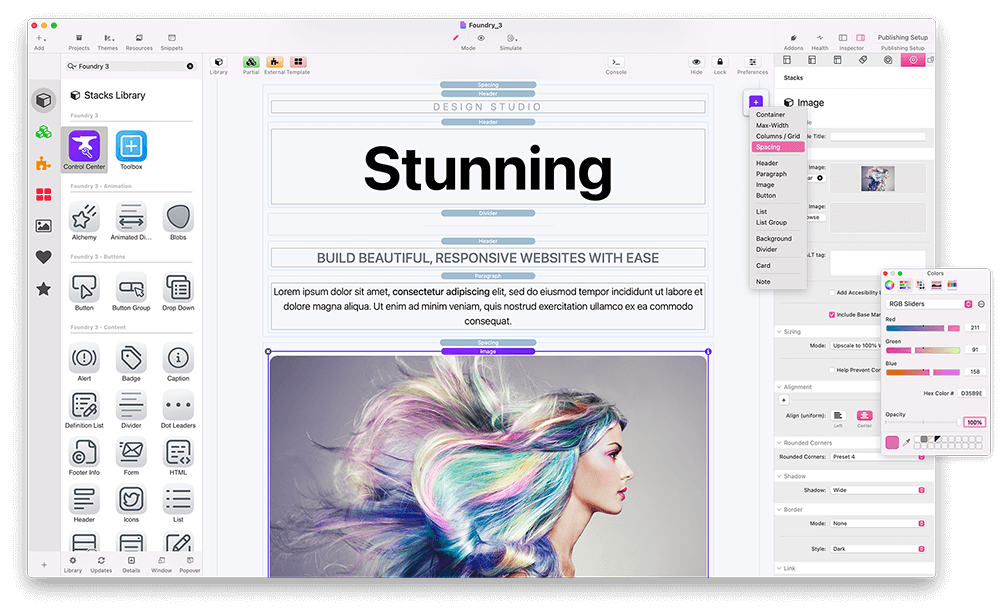Screen dimensions: 1000x614
Task: Adjust the Red color slider
Action: pyautogui.click(x=922, y=328)
